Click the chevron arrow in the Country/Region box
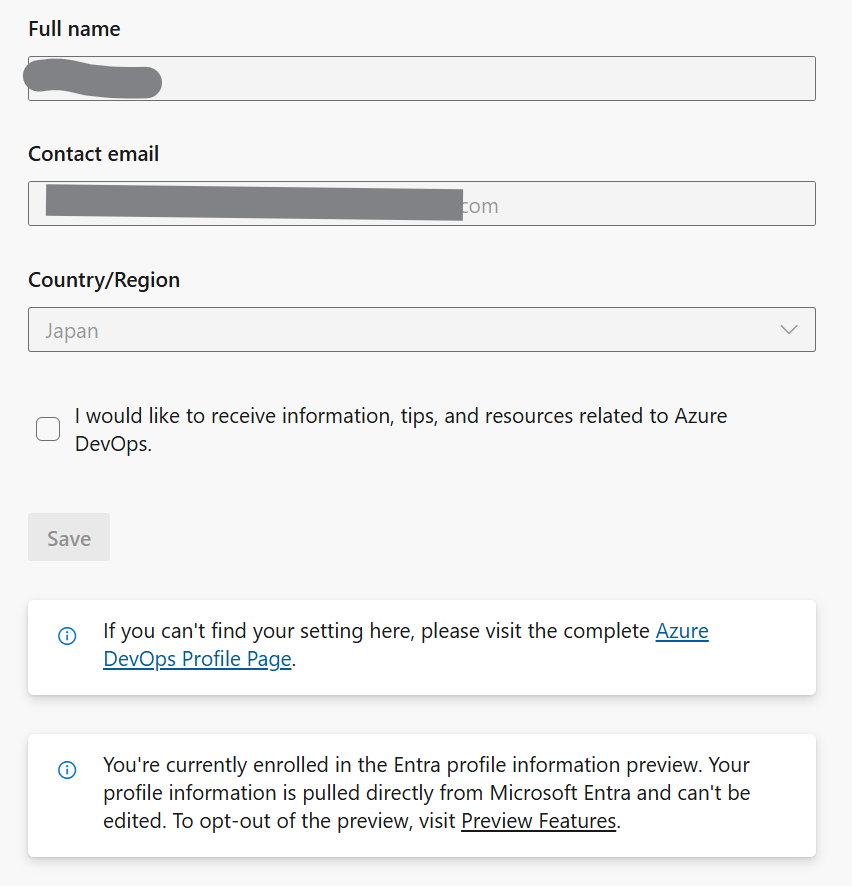The image size is (852, 886). pyautogui.click(x=788, y=330)
